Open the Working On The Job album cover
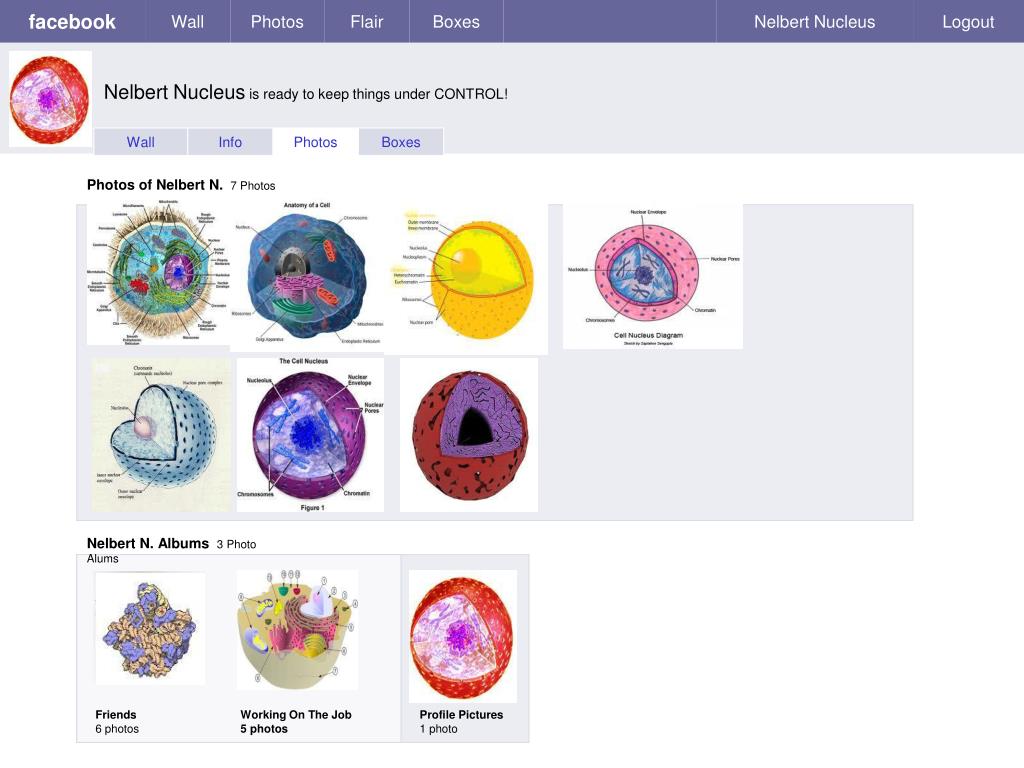This screenshot has width=1024, height=768. [x=297, y=630]
